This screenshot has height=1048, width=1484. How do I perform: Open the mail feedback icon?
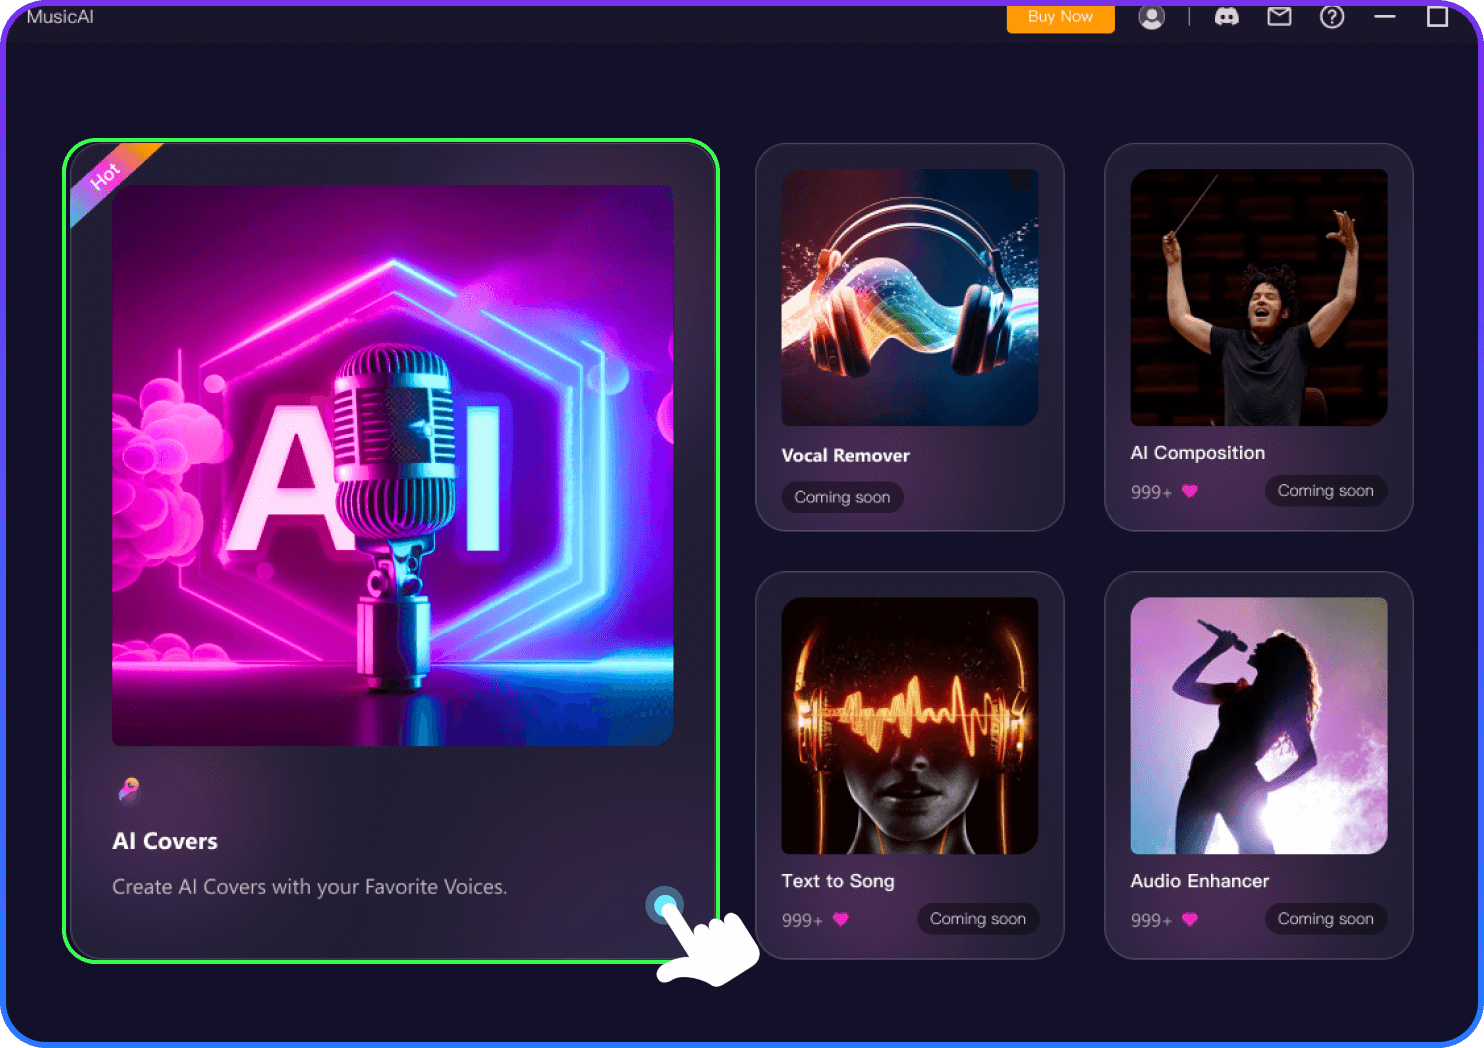(1280, 17)
